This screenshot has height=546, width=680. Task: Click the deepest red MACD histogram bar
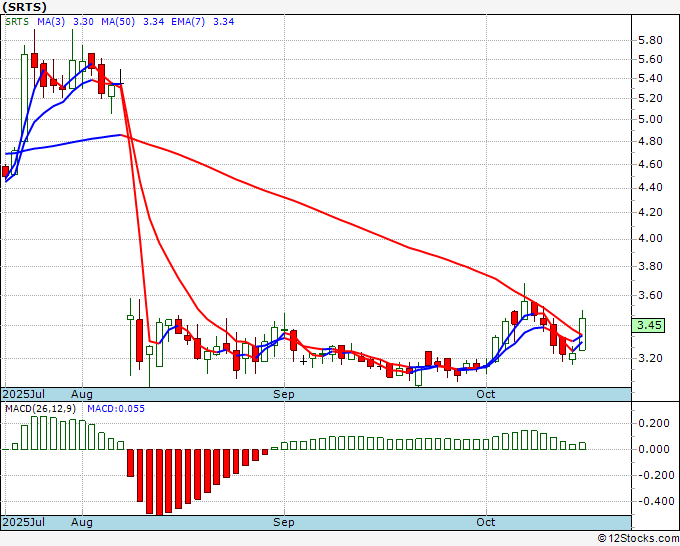click(159, 482)
